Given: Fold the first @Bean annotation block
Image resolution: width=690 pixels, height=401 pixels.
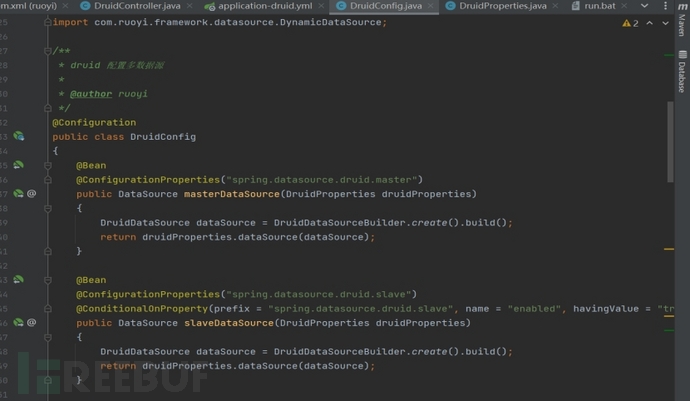Looking at the screenshot, I should 48,166.
